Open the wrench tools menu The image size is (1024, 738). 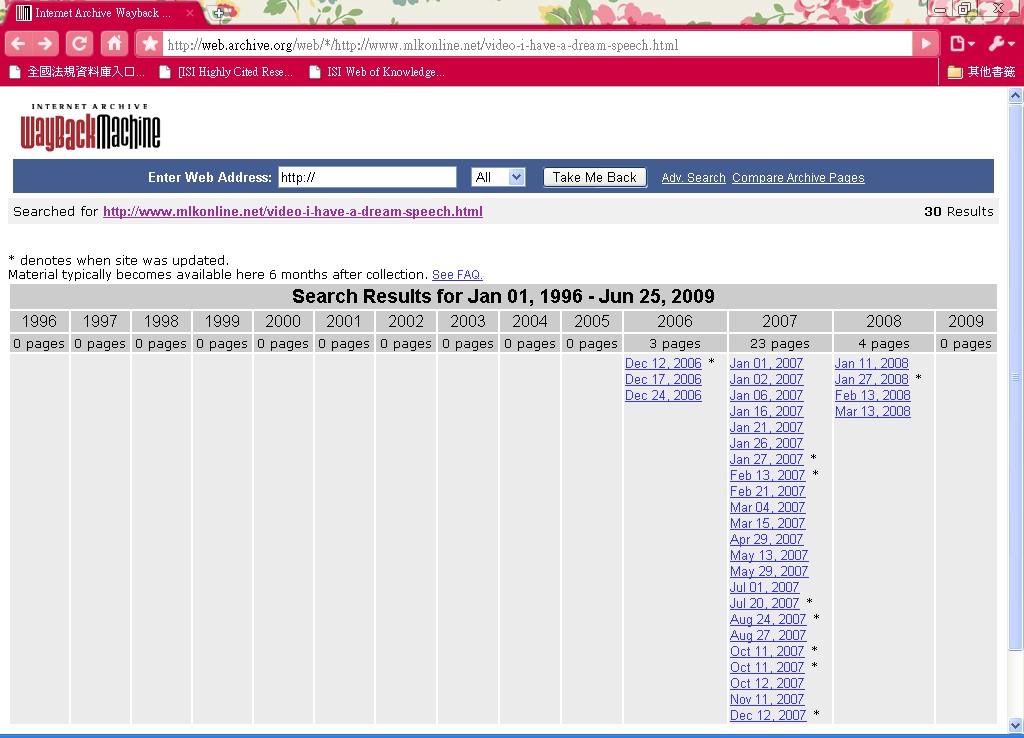pos(1000,44)
